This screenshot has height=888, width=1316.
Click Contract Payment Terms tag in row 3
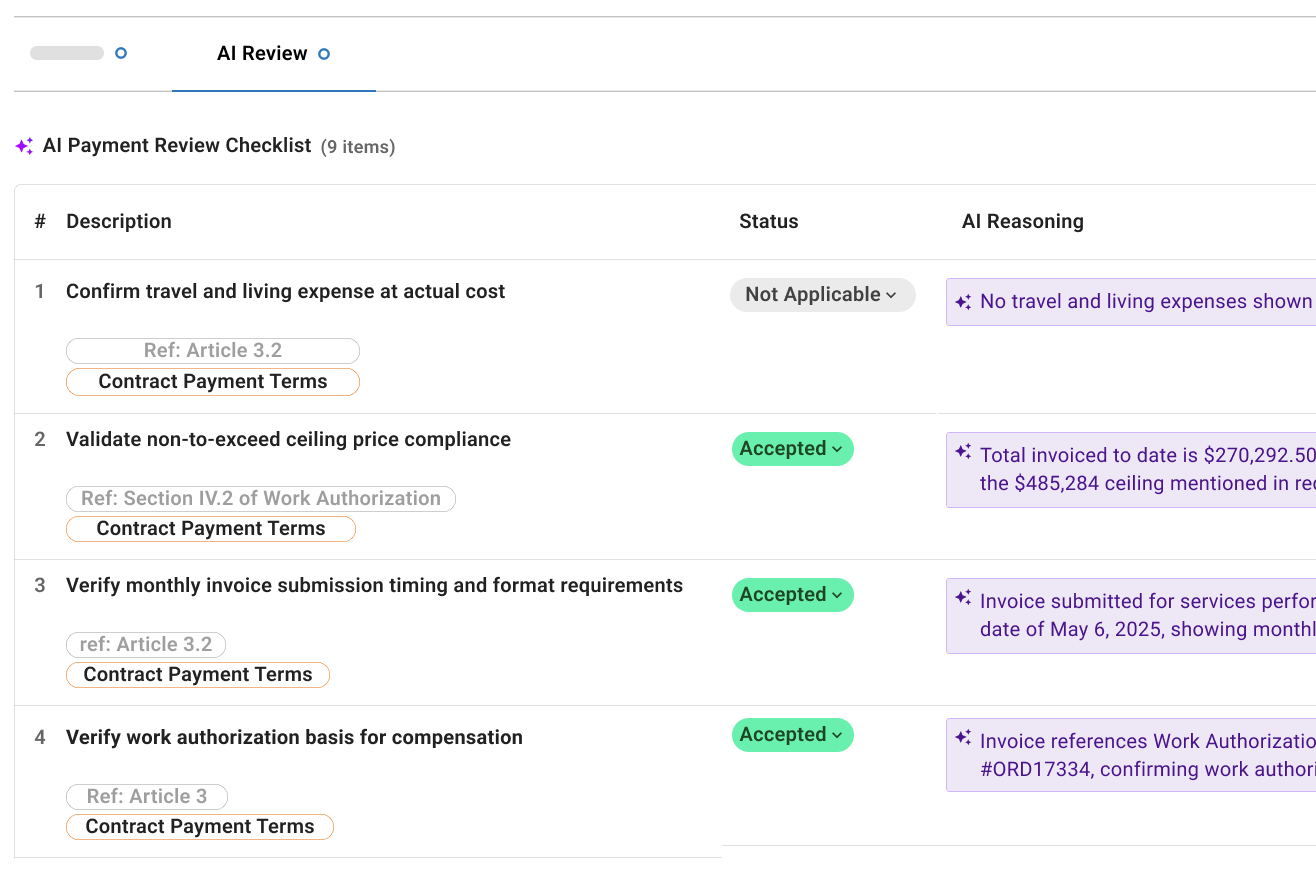(197, 675)
